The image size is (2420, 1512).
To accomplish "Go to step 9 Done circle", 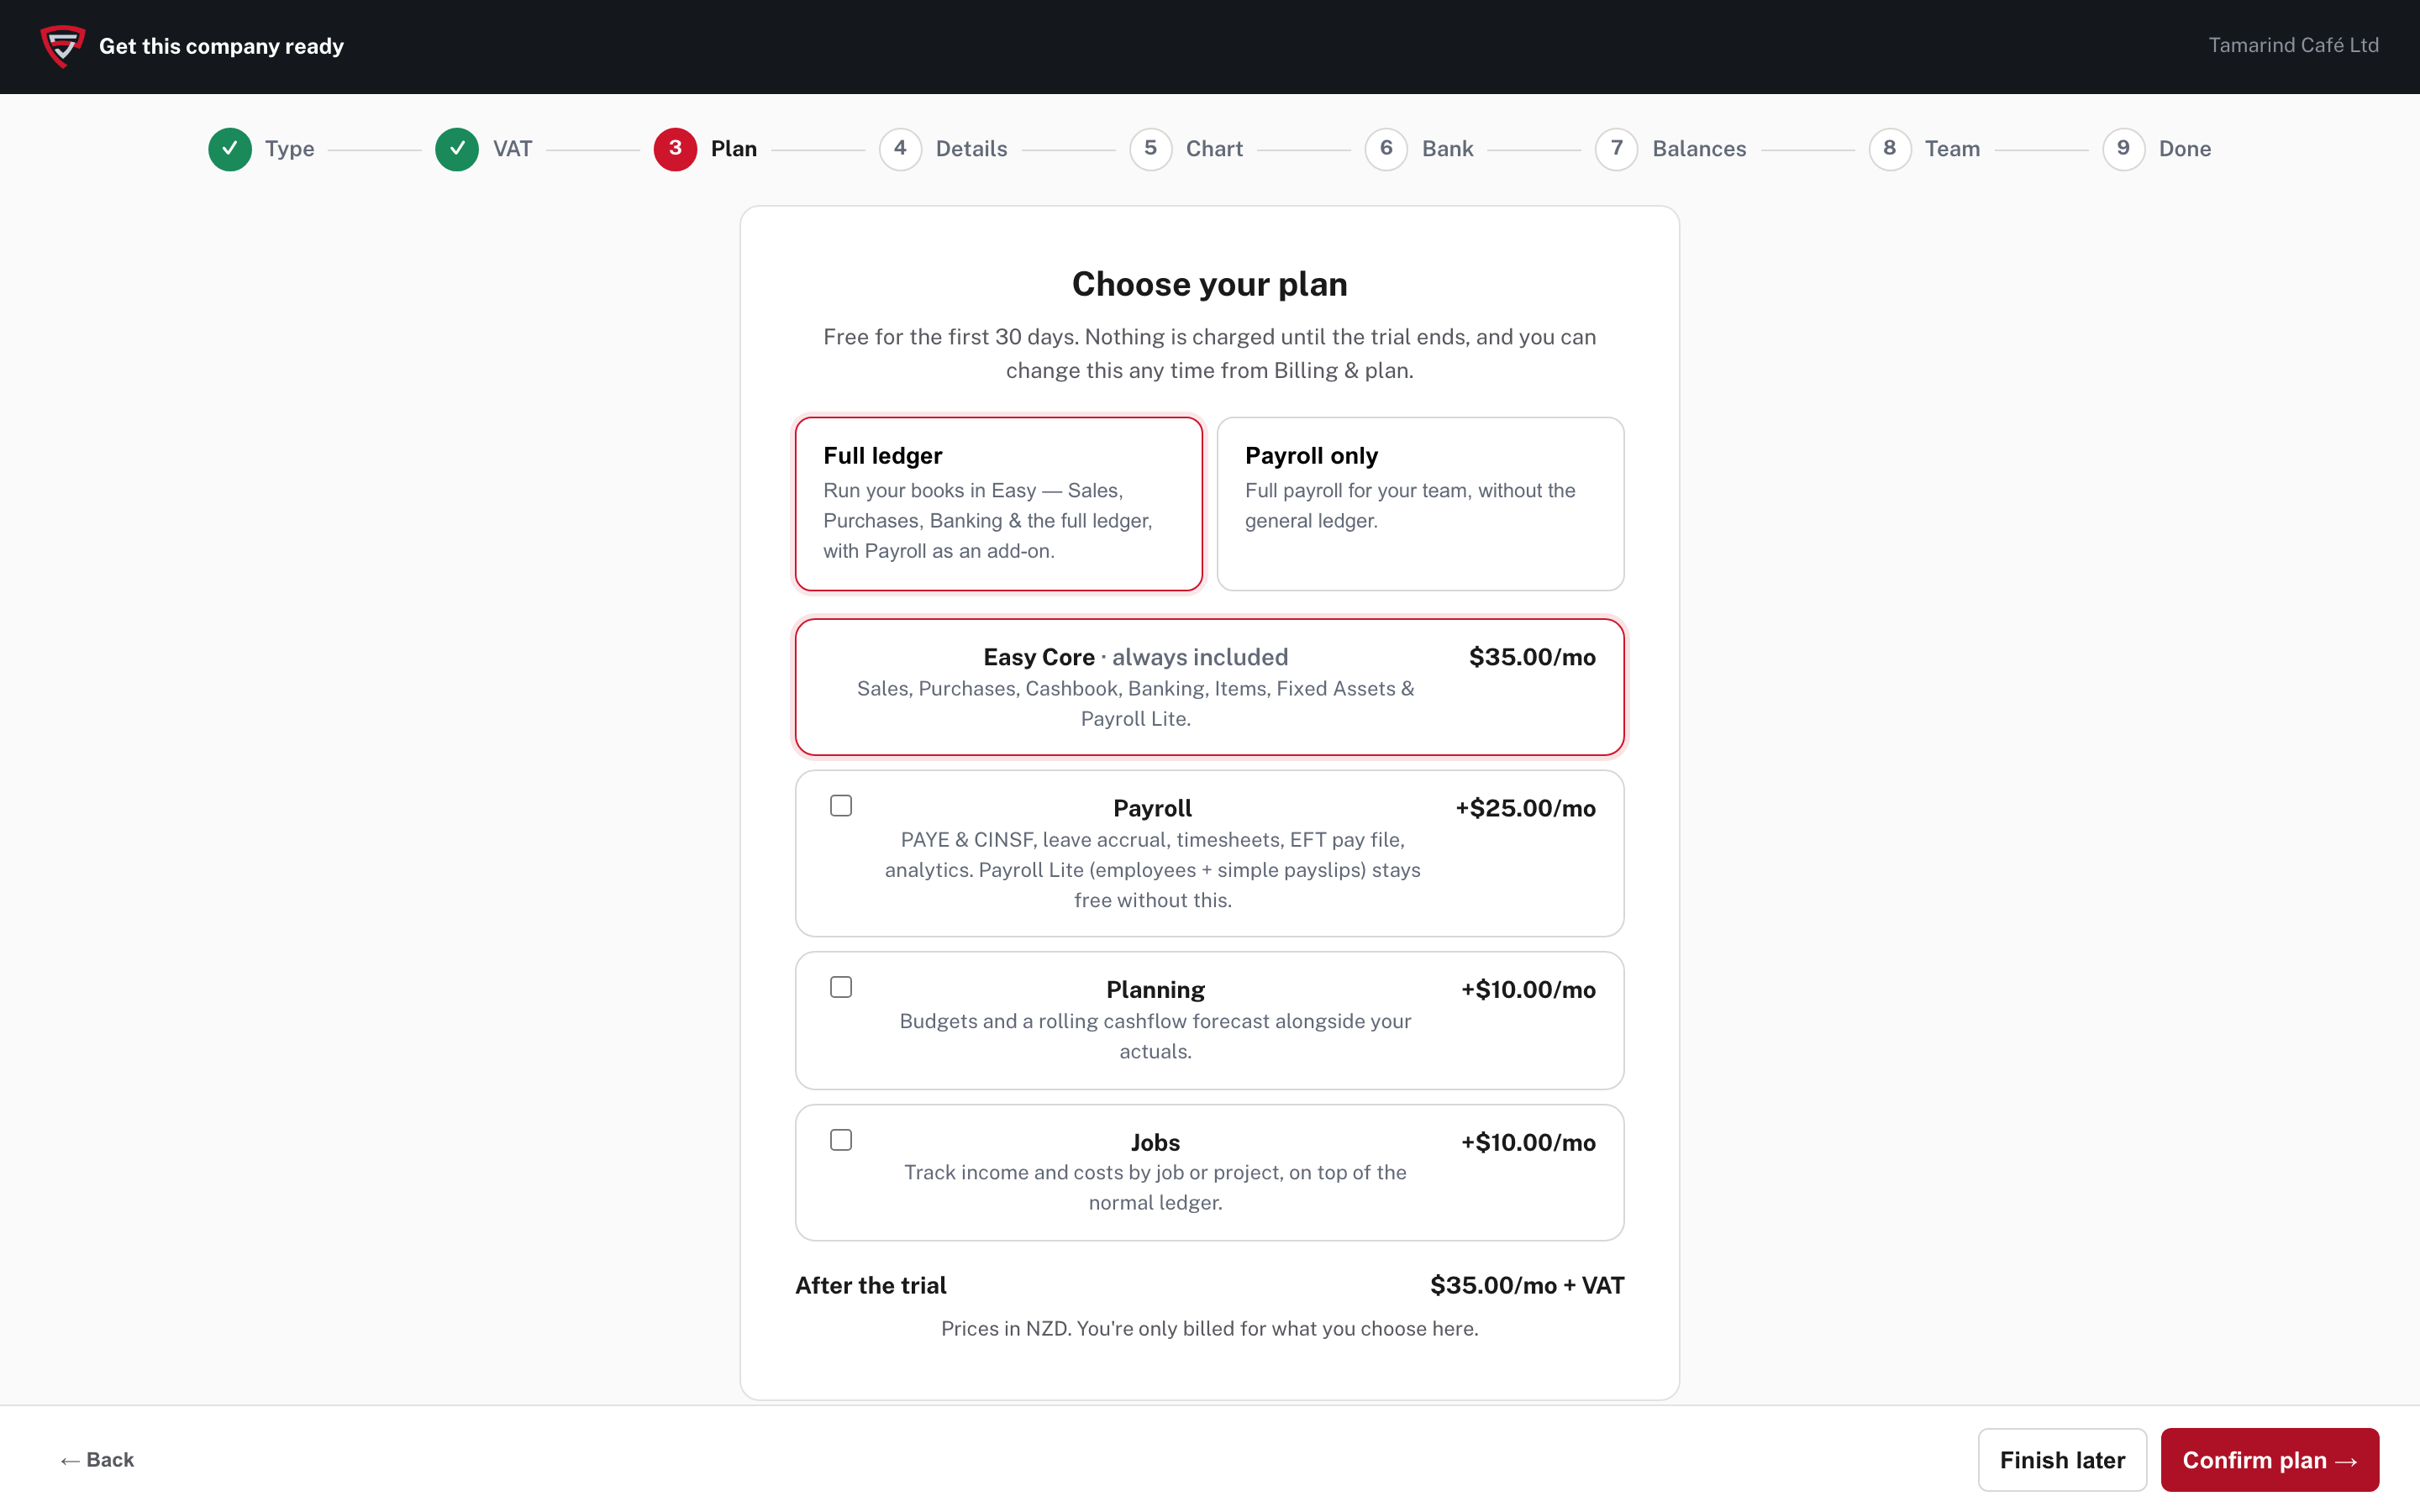I will 2123,149.
